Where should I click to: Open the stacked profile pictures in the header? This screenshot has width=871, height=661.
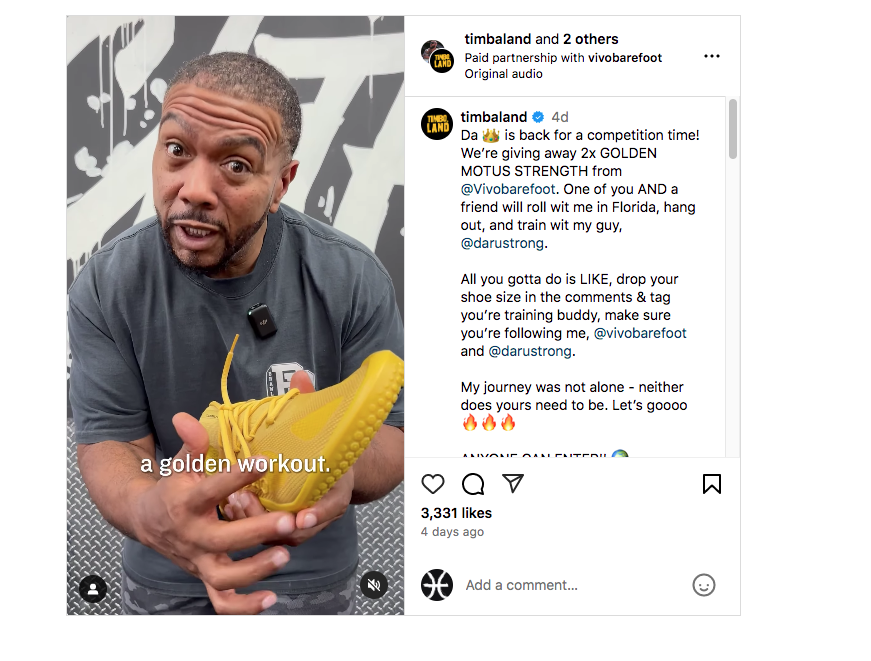[437, 56]
